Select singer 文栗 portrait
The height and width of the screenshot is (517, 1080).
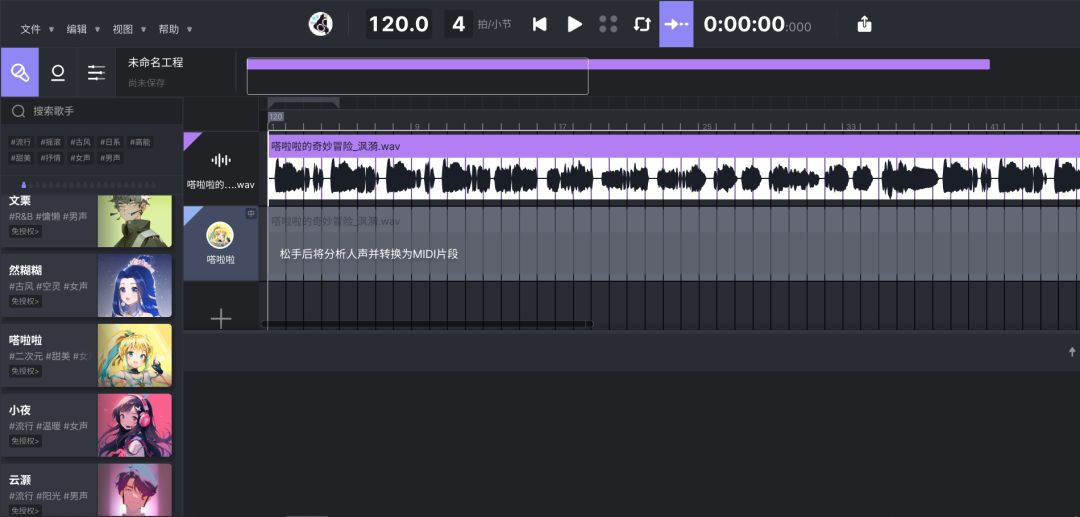pyautogui.click(x=135, y=220)
